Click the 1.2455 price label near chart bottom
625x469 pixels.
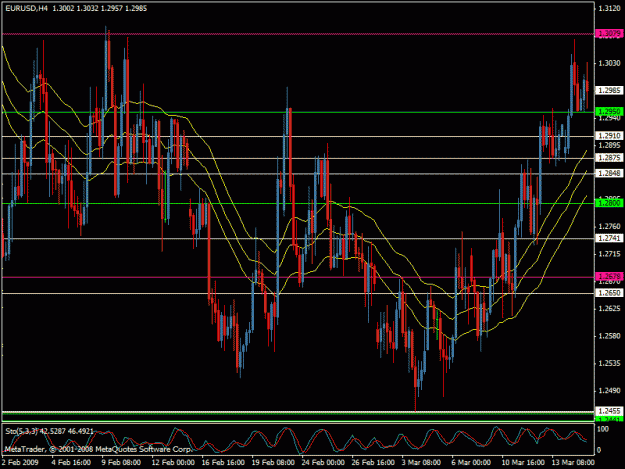pyautogui.click(x=609, y=411)
